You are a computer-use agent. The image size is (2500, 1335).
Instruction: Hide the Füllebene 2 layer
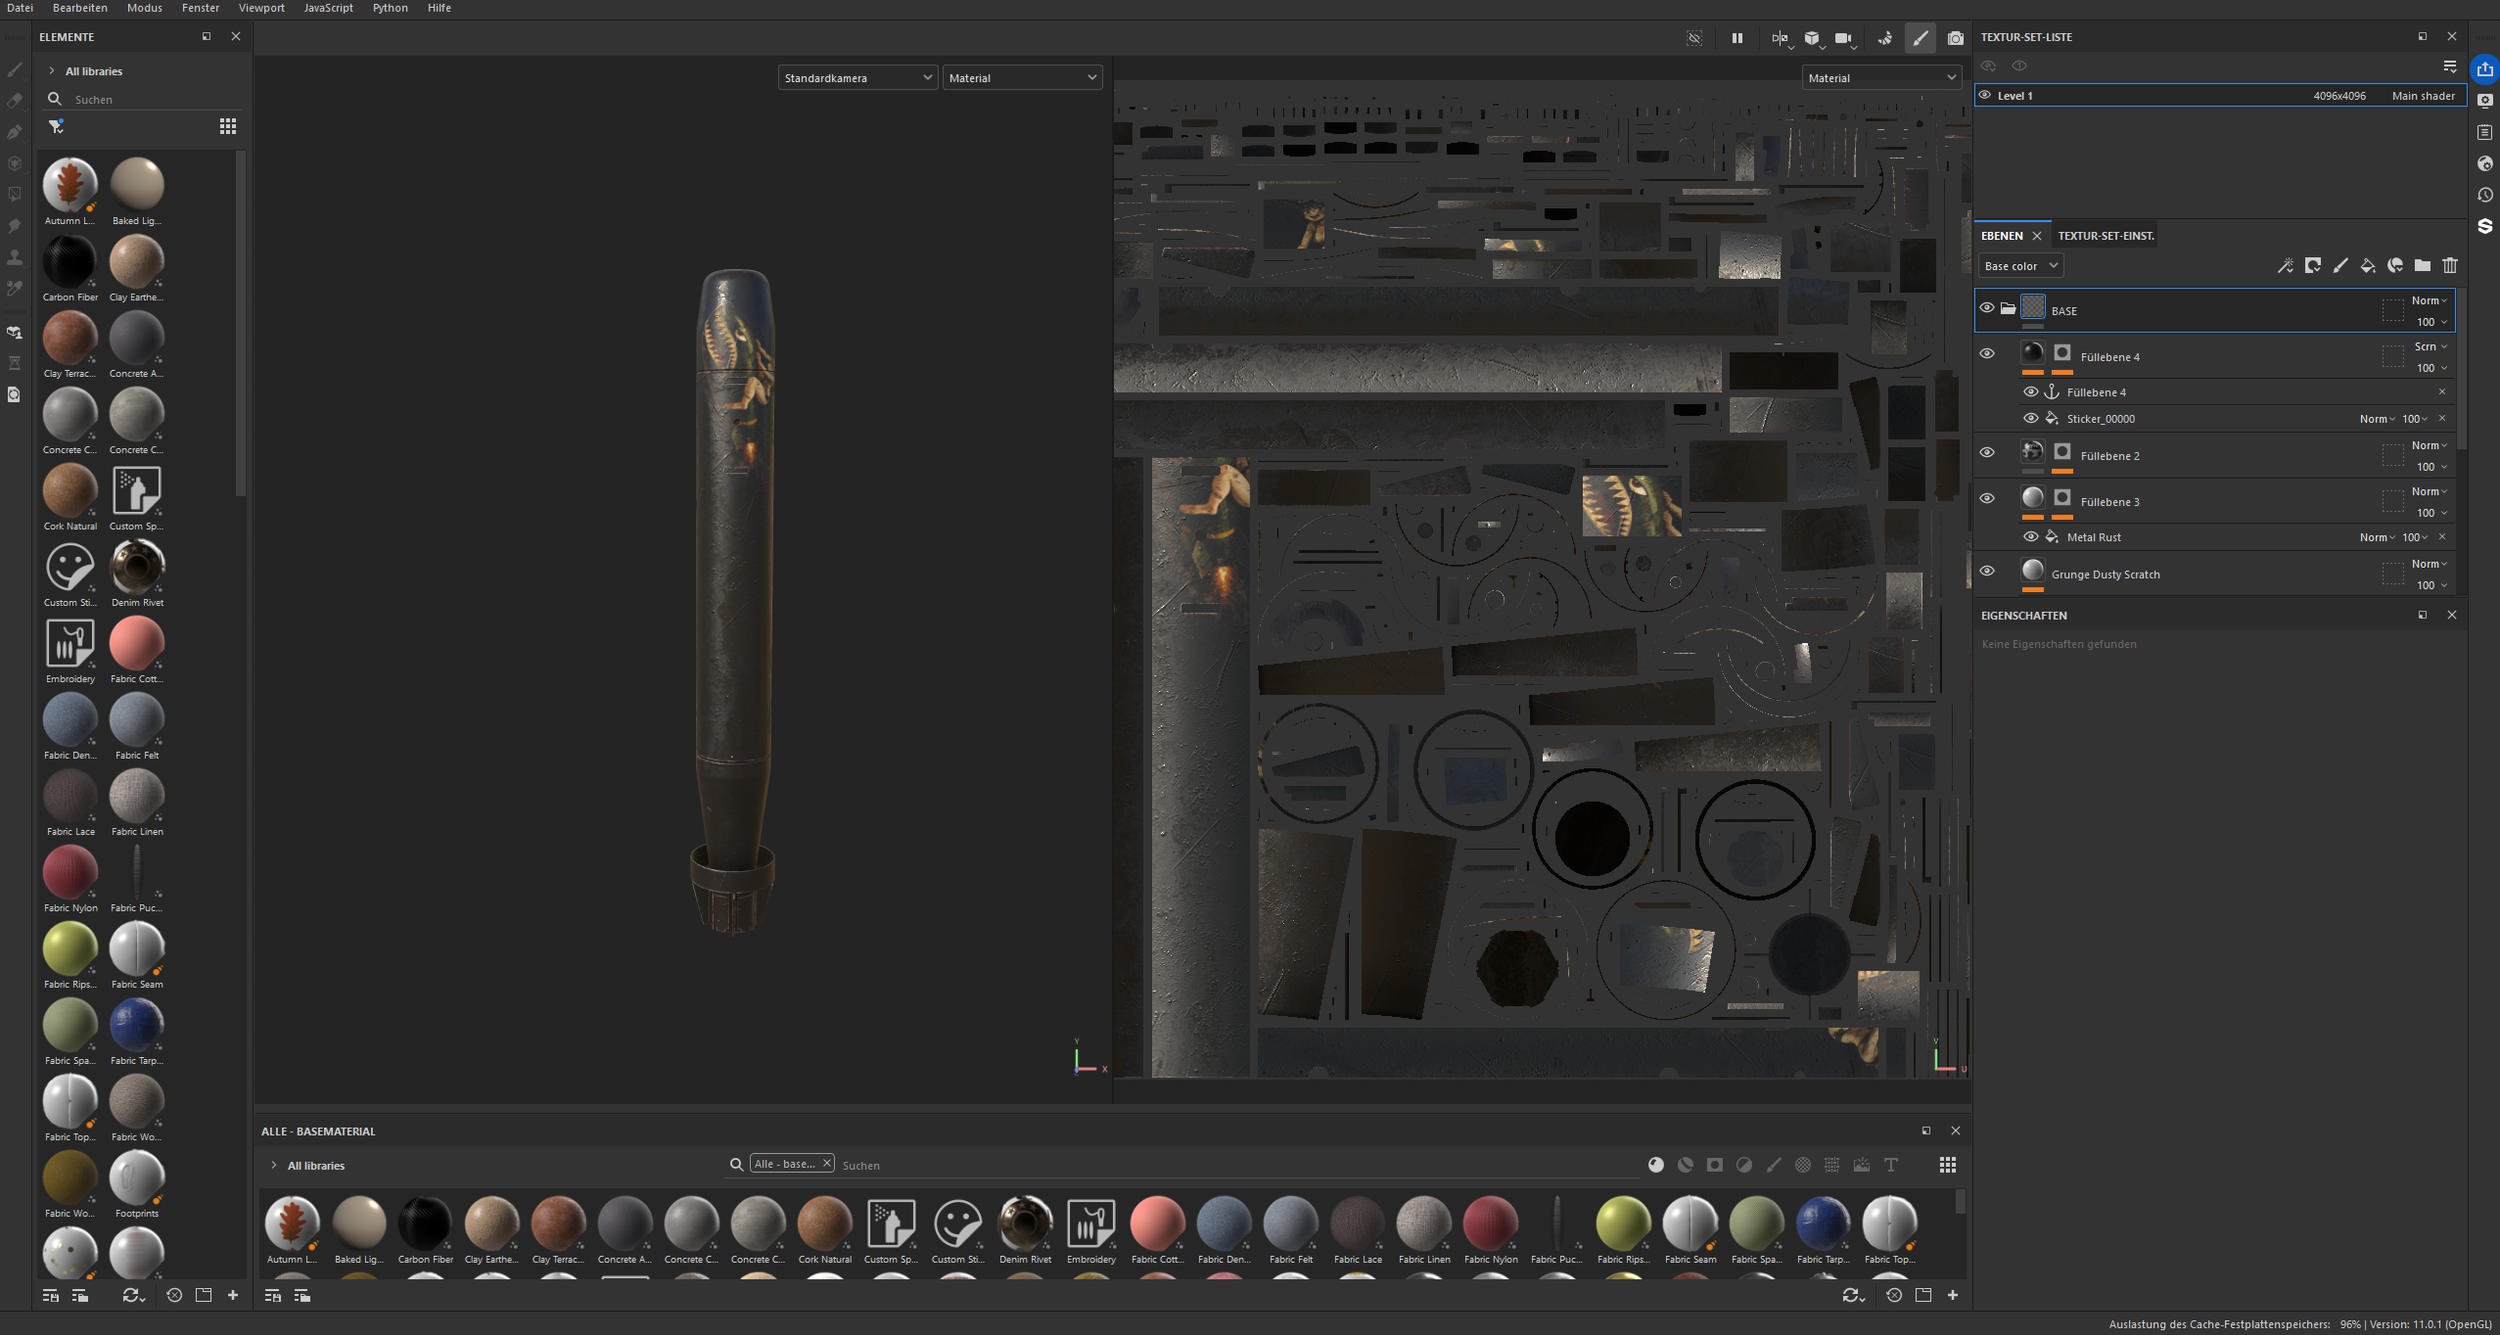tap(1987, 453)
